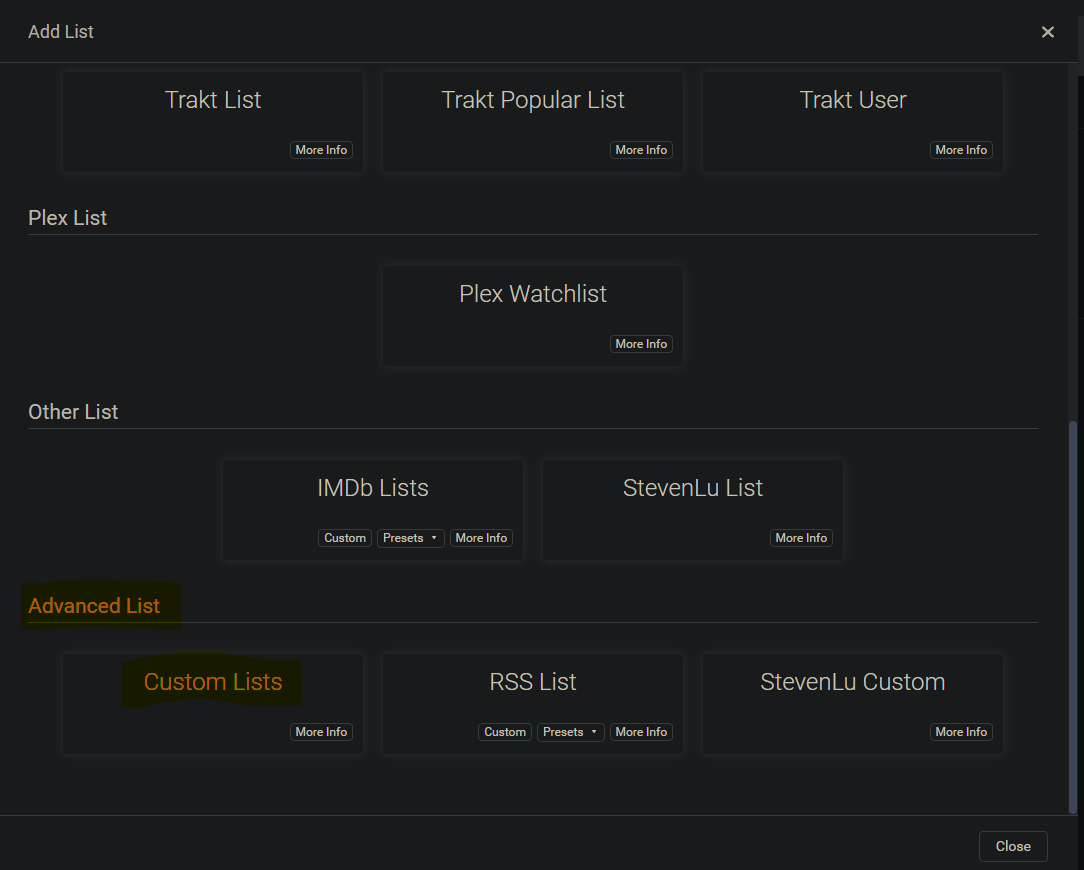Open More Info for Trakt User
Viewport: 1084px width, 870px height.
961,150
